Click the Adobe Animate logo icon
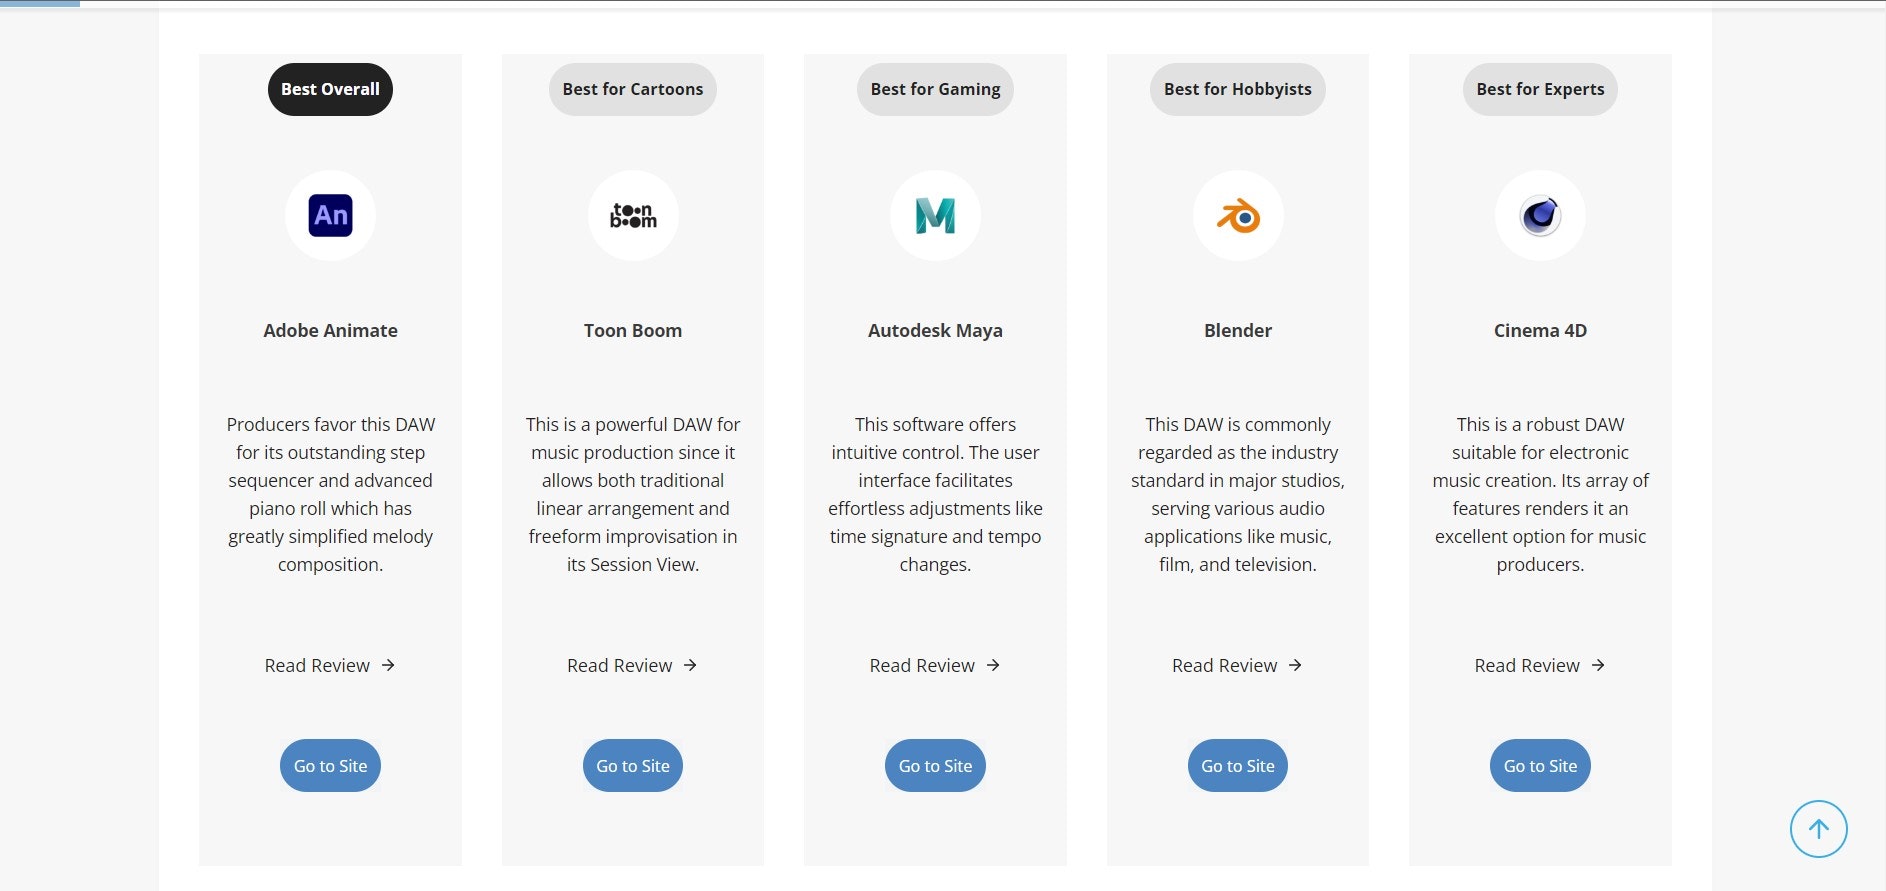This screenshot has width=1886, height=891. click(330, 215)
